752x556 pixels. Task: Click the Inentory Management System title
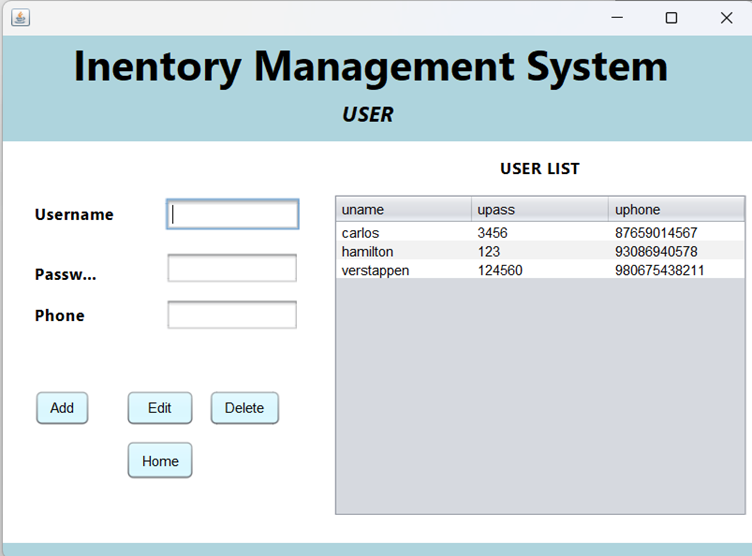(371, 67)
